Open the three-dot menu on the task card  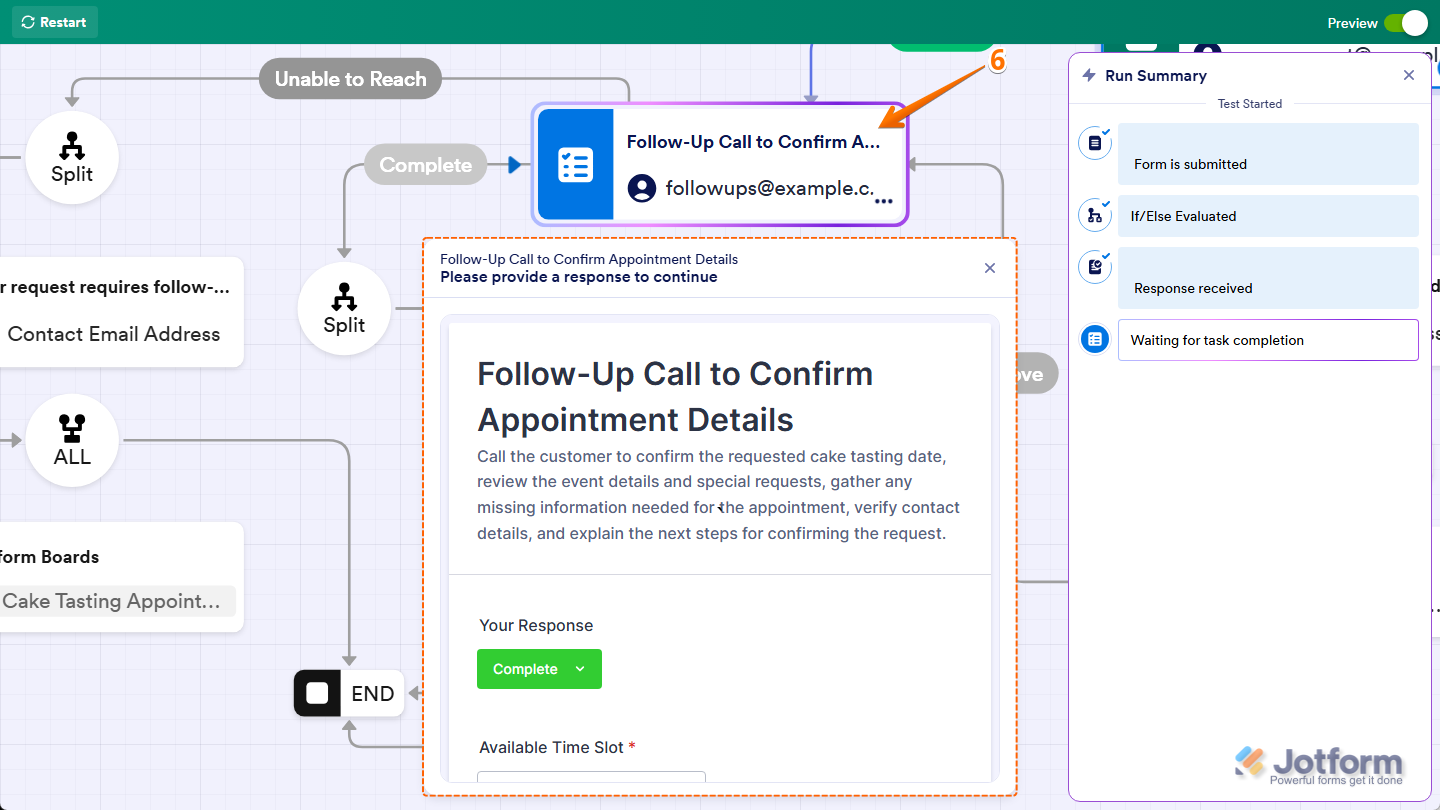pos(884,200)
